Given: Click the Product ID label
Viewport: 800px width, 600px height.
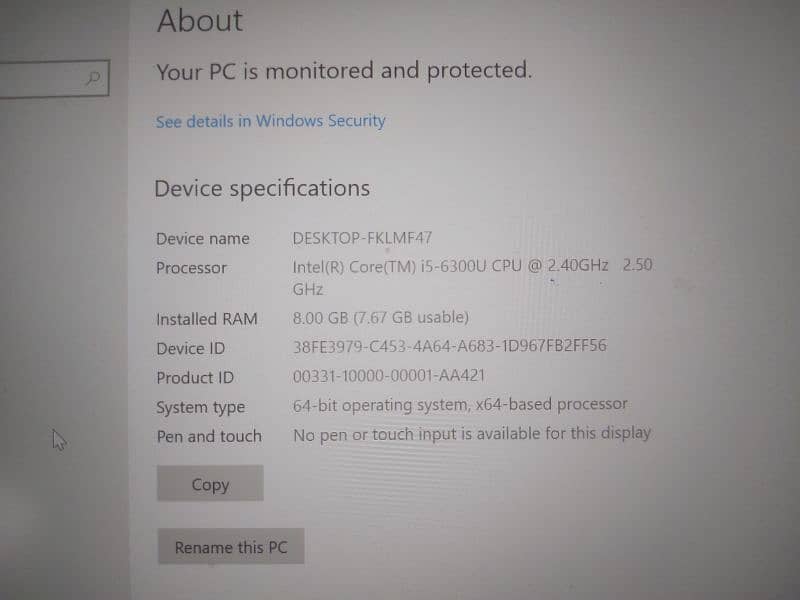Looking at the screenshot, I should click(195, 378).
